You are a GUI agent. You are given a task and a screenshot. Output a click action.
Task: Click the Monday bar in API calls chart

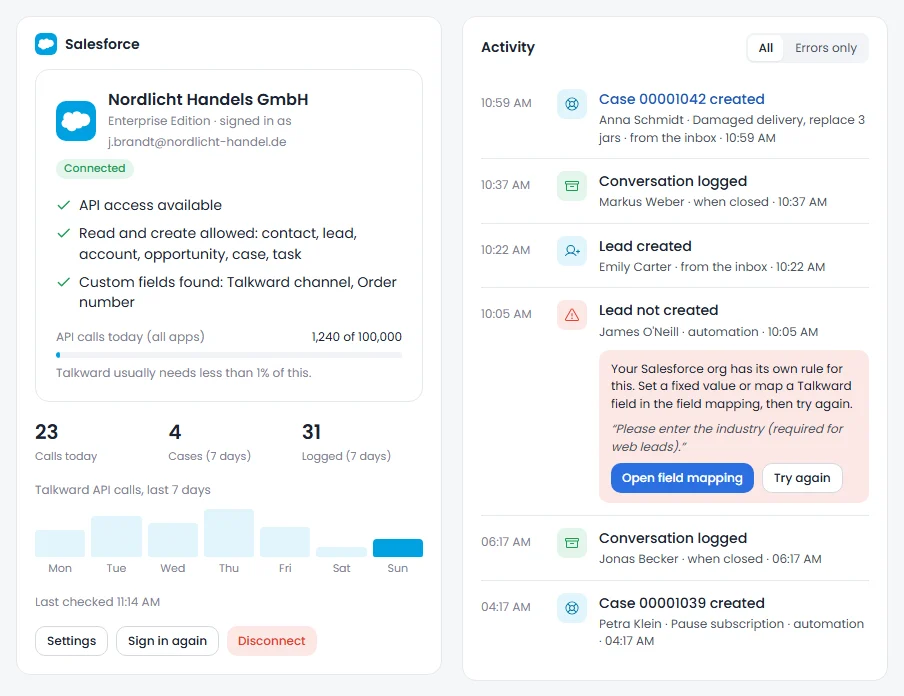[x=60, y=543]
